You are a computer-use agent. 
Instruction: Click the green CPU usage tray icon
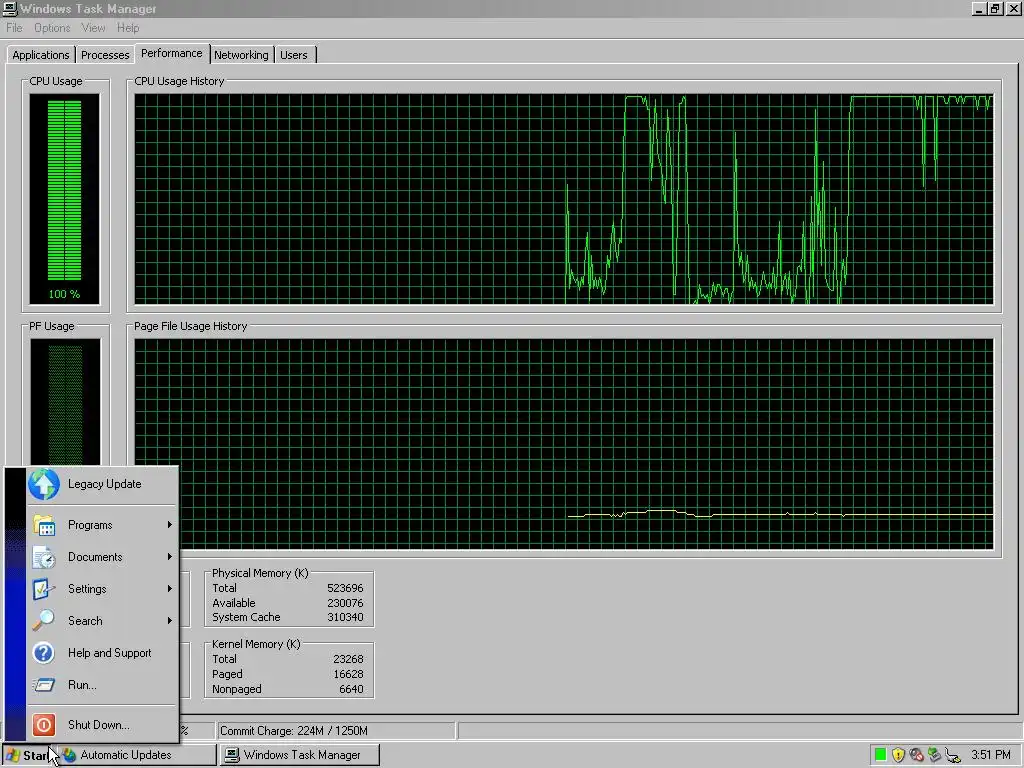tap(880, 755)
